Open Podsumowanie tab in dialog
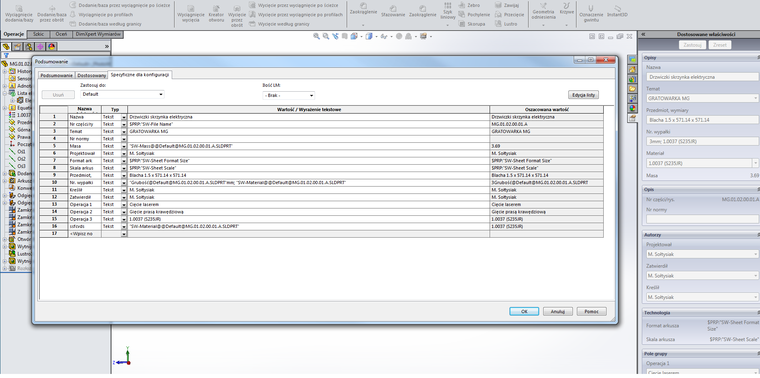 (56, 76)
